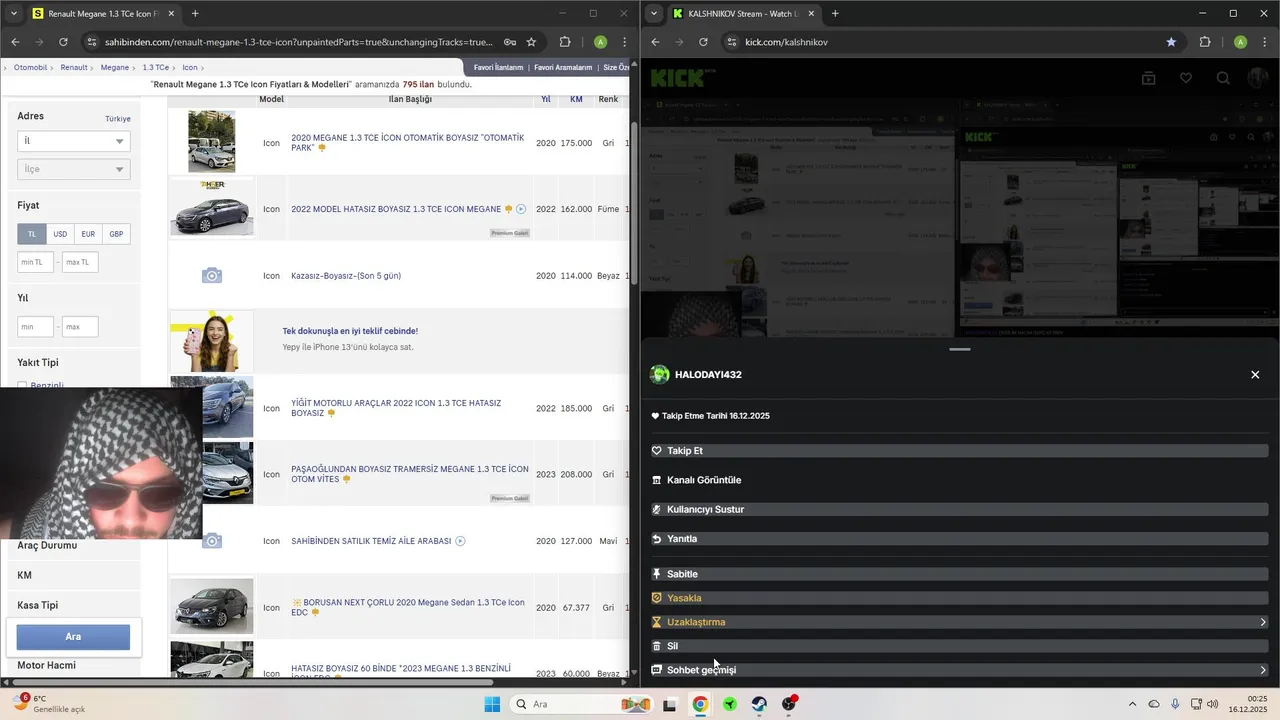Select GBP currency option
Screen dimensions: 1280x720
tap(116, 234)
